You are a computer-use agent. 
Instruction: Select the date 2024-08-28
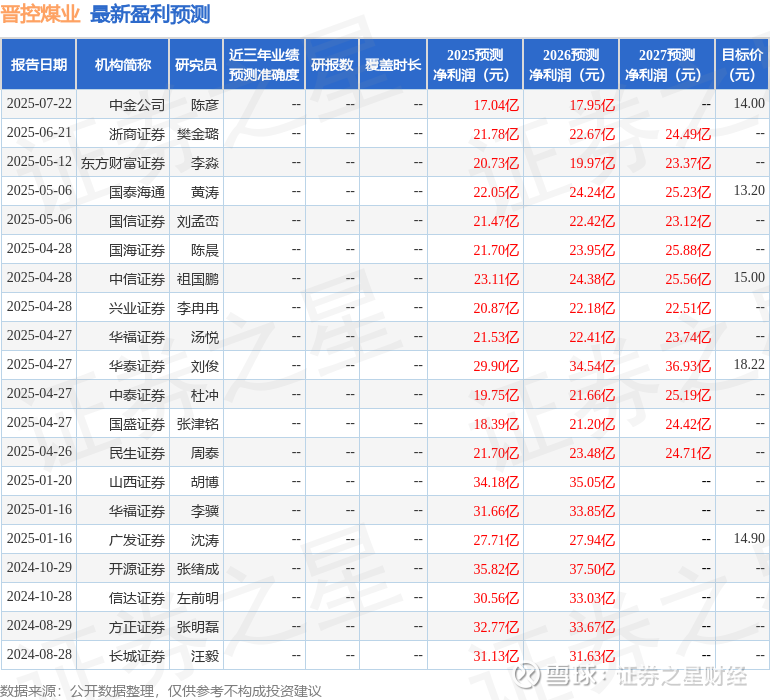point(39,654)
